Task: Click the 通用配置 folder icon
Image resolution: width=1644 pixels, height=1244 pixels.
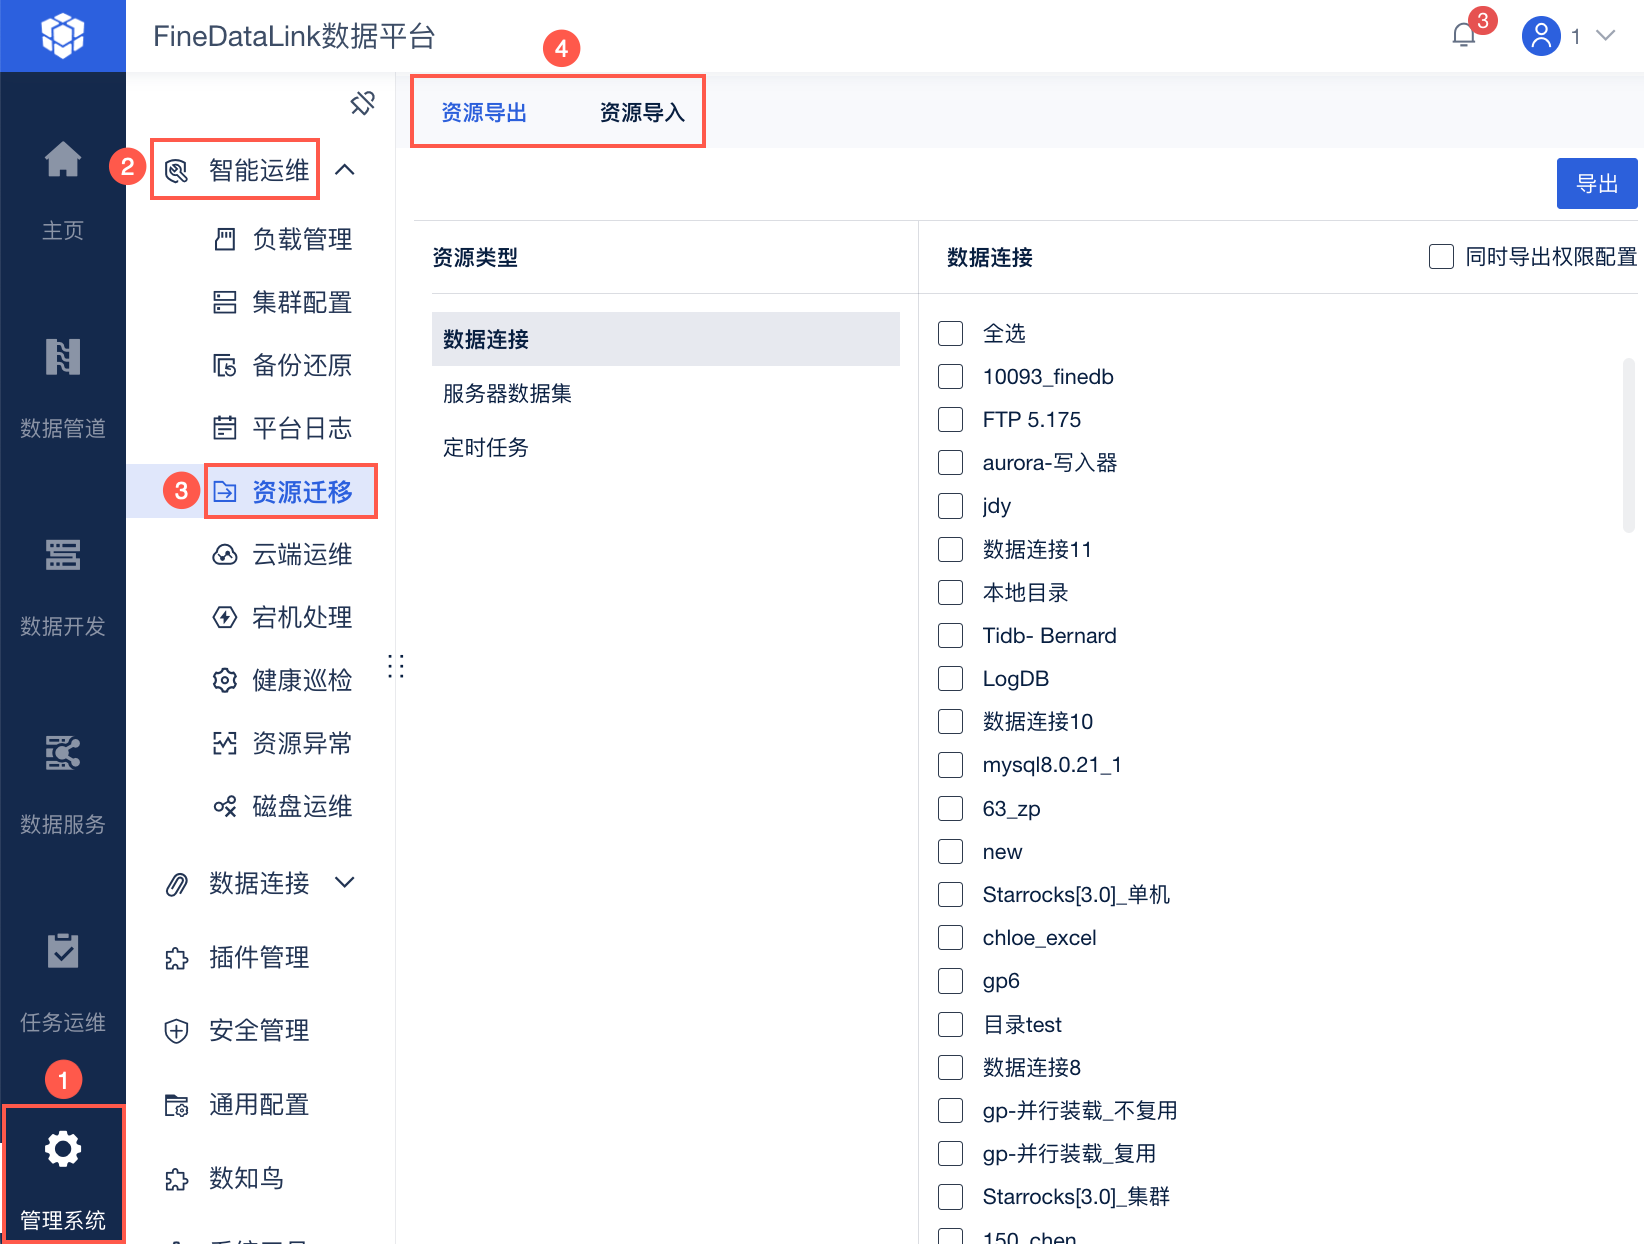Action: [177, 1105]
